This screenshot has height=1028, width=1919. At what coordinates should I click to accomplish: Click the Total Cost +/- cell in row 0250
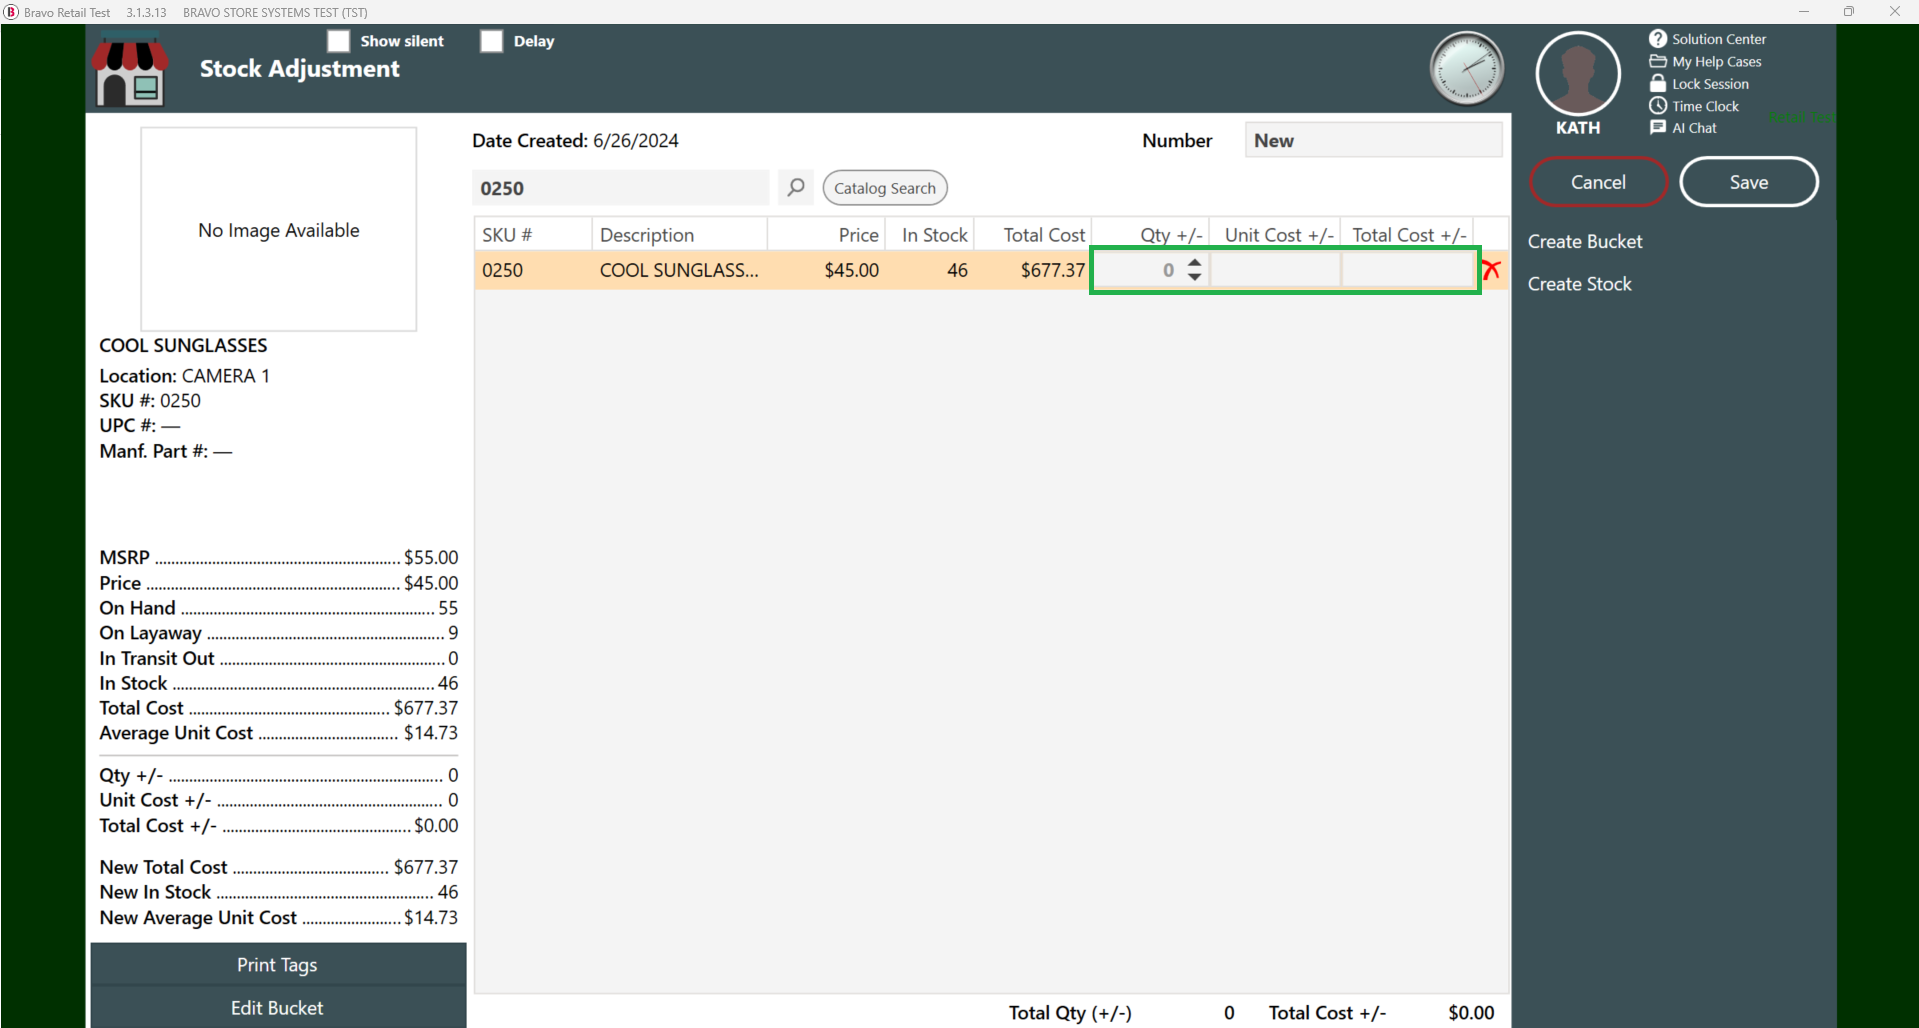(x=1408, y=270)
